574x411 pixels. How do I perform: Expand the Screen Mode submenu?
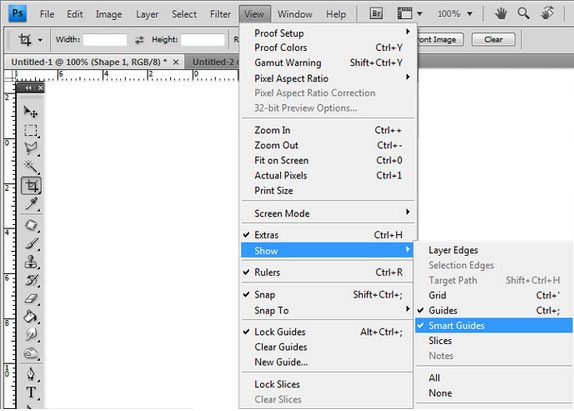[x=327, y=213]
